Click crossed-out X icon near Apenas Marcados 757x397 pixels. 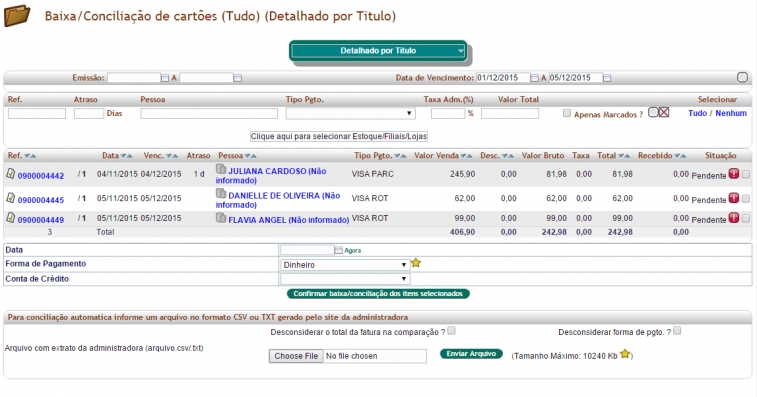point(664,113)
